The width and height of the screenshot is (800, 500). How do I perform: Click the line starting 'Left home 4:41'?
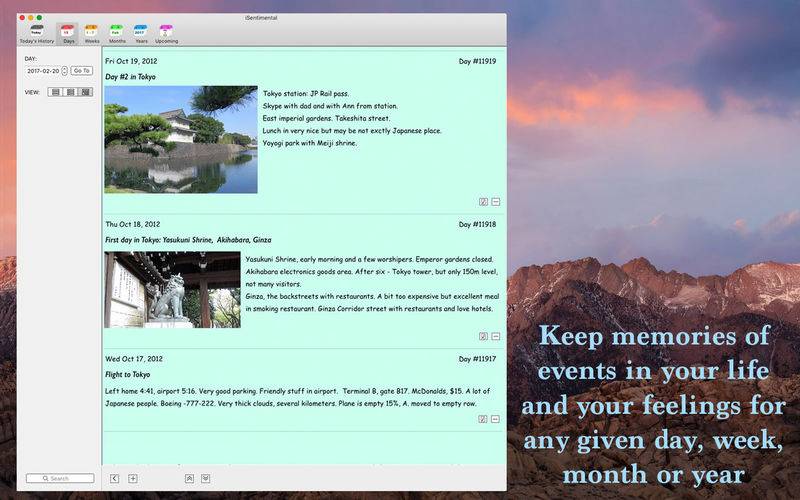tap(297, 391)
